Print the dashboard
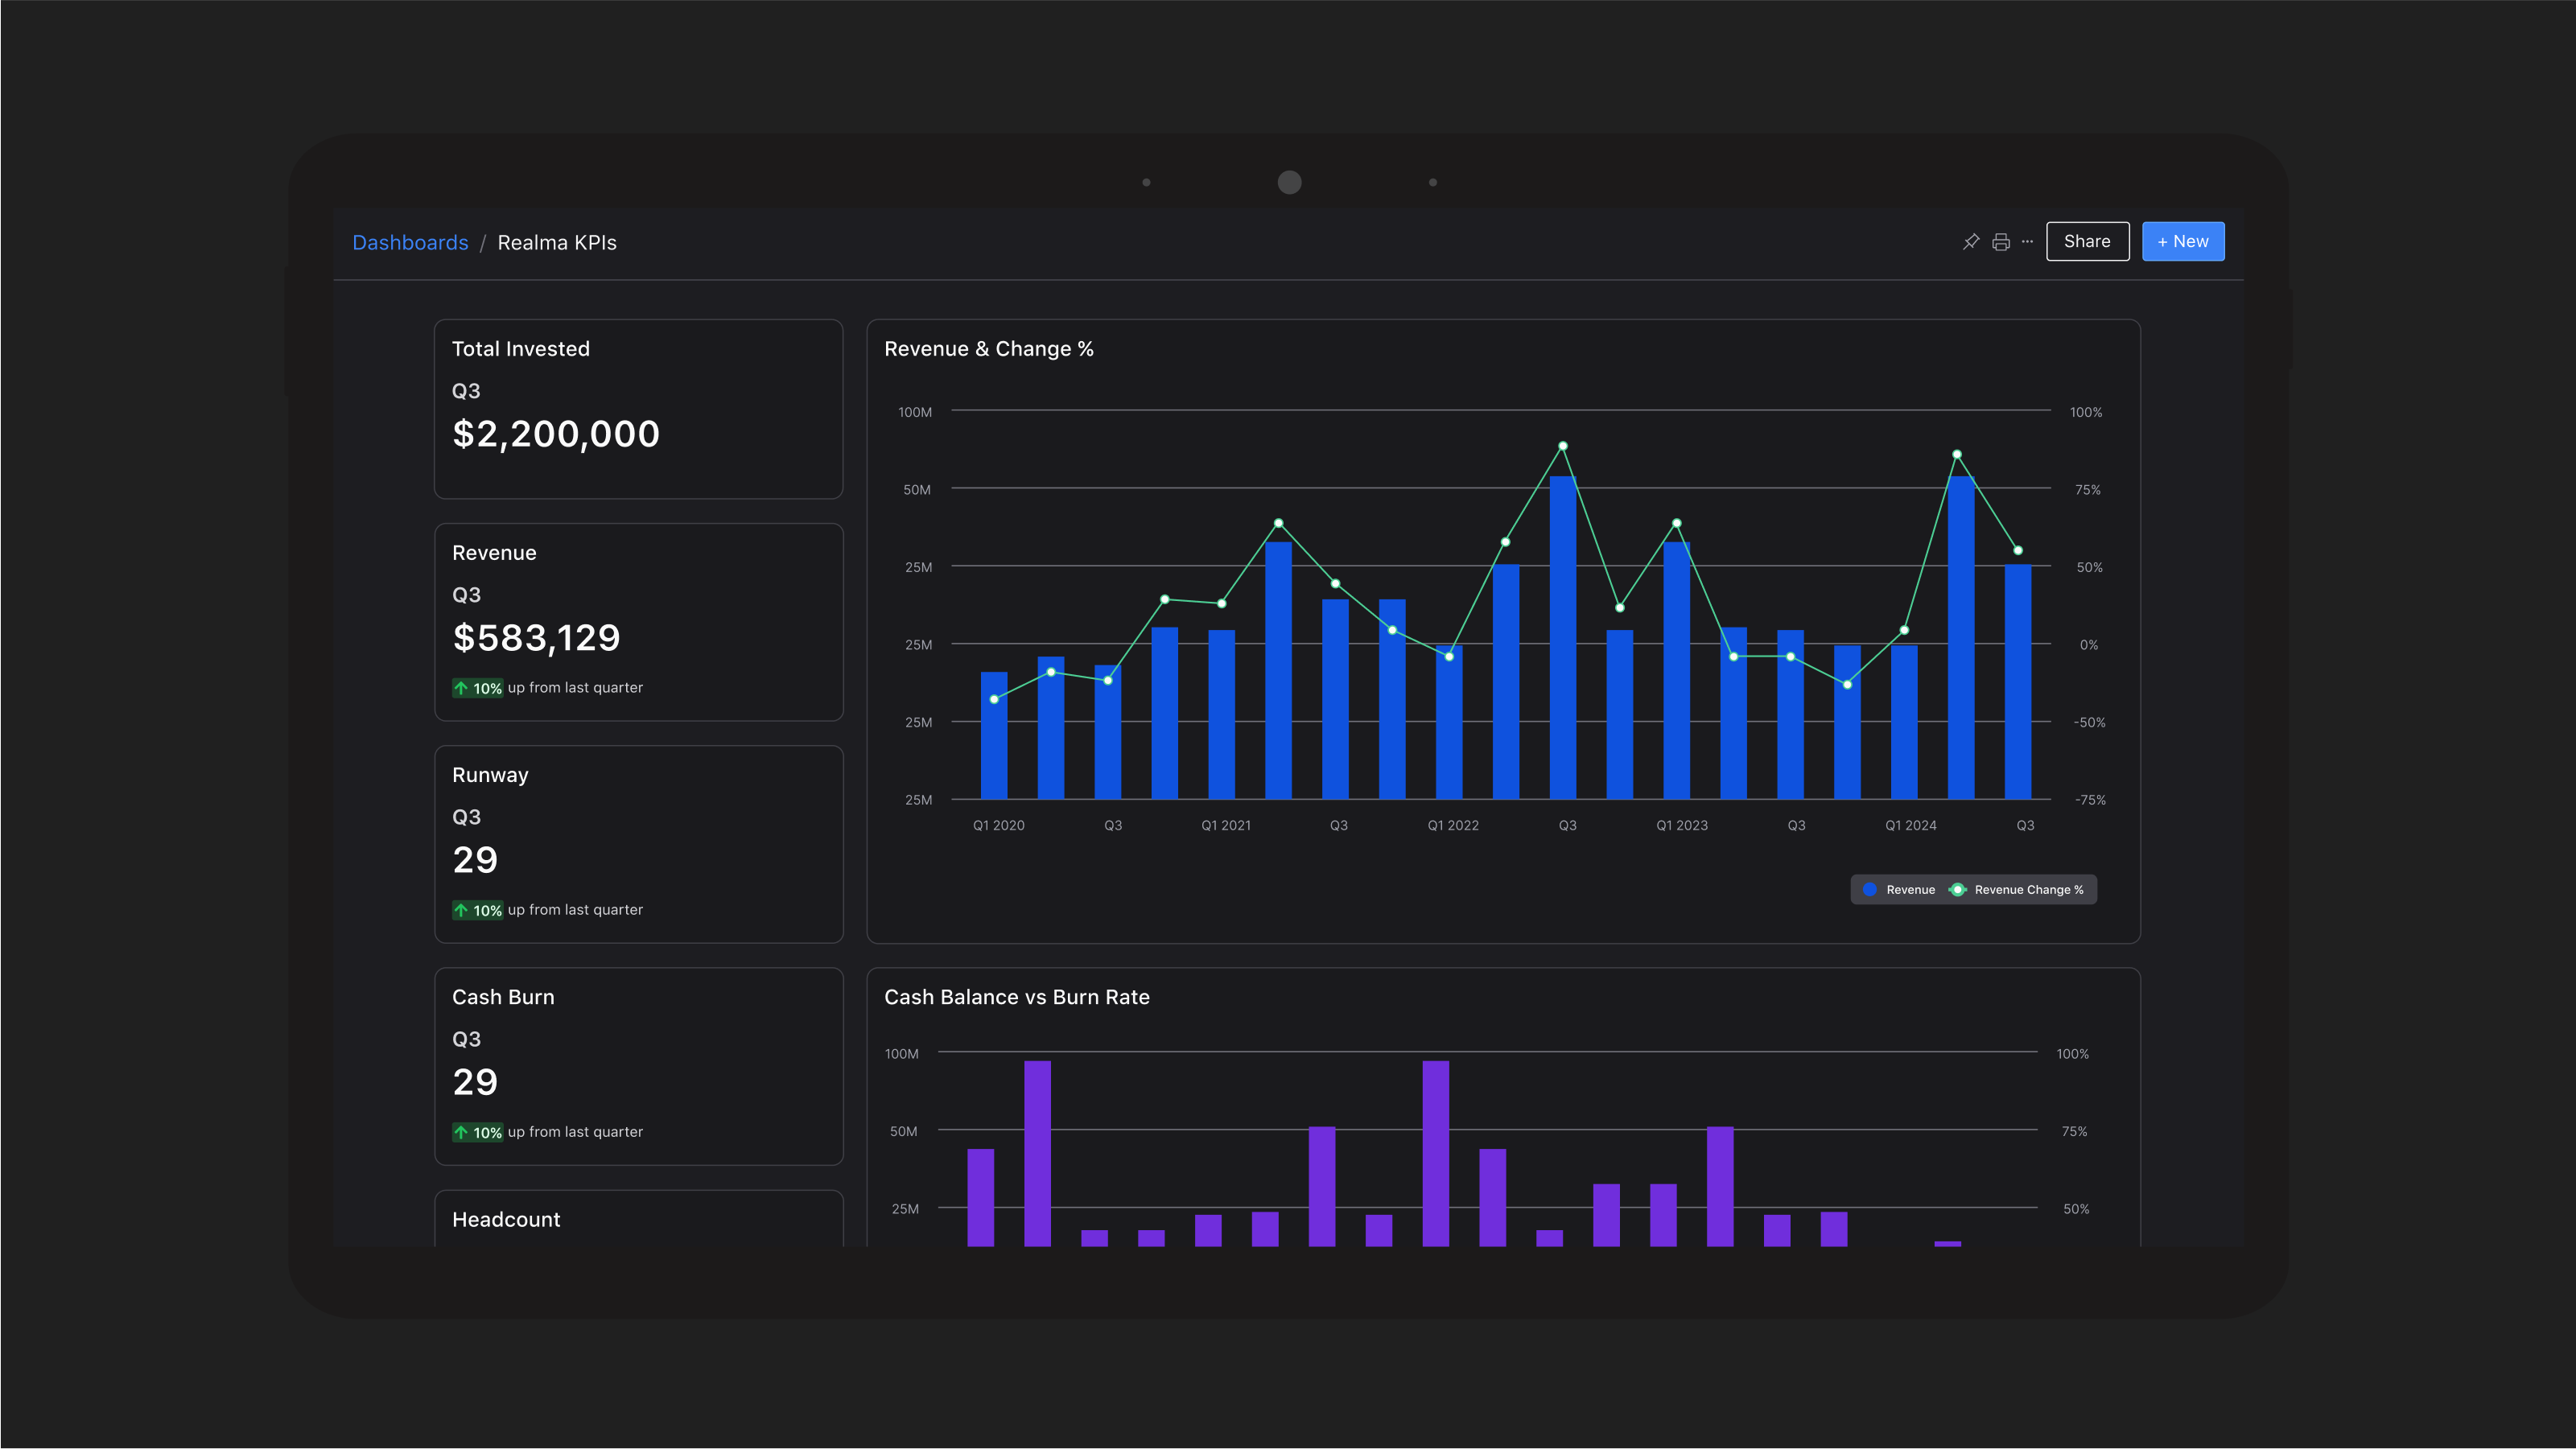 click(2000, 241)
